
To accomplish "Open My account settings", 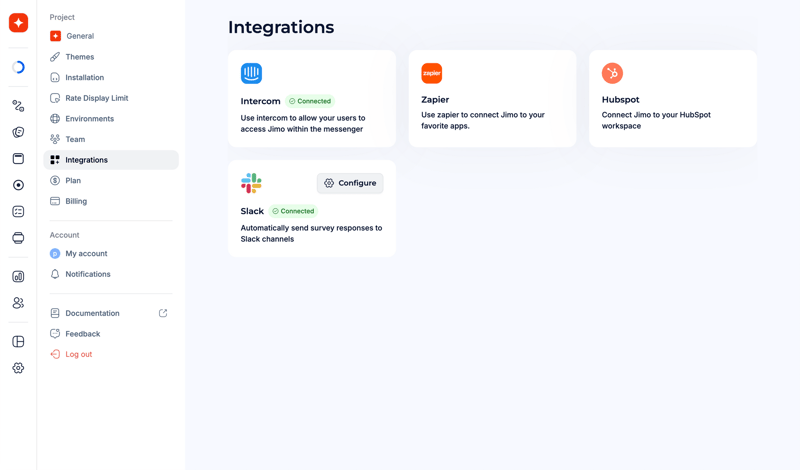I will pos(111,254).
